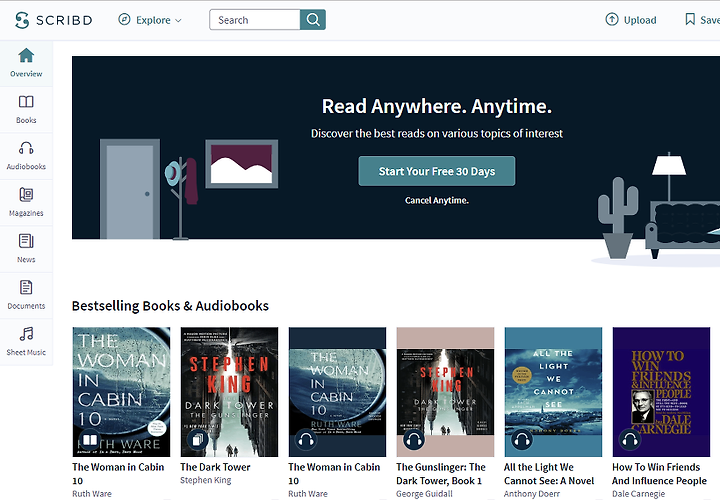Click the Explore compass icon
720x500 pixels.
pos(124,19)
